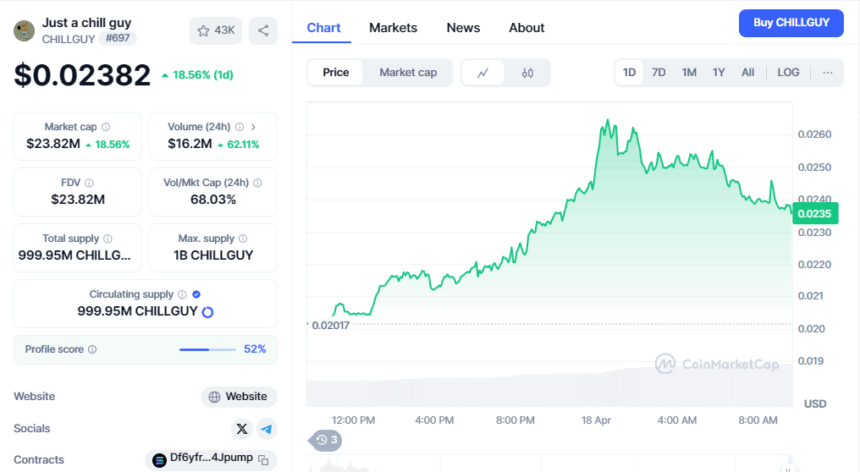Screen dimensions: 860x472
Task: Click info icon next to Volume (24h)
Action: pos(240,127)
